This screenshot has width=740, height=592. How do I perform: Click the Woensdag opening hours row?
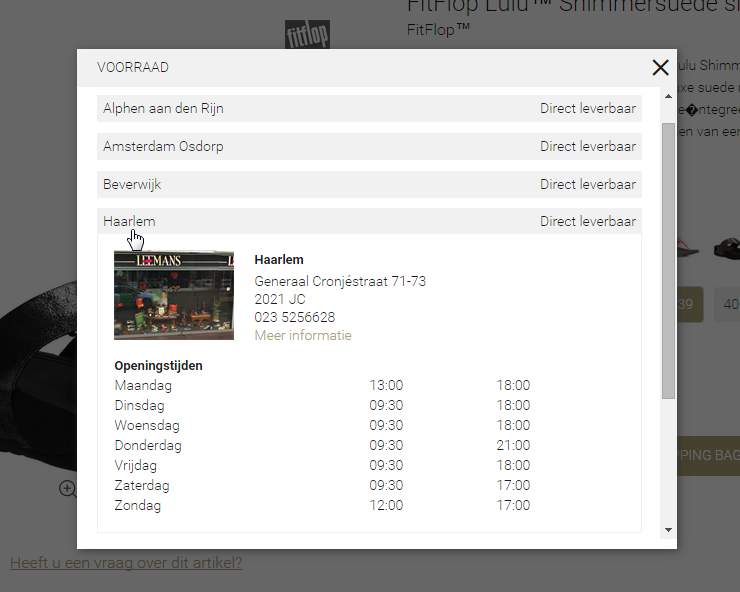point(322,425)
